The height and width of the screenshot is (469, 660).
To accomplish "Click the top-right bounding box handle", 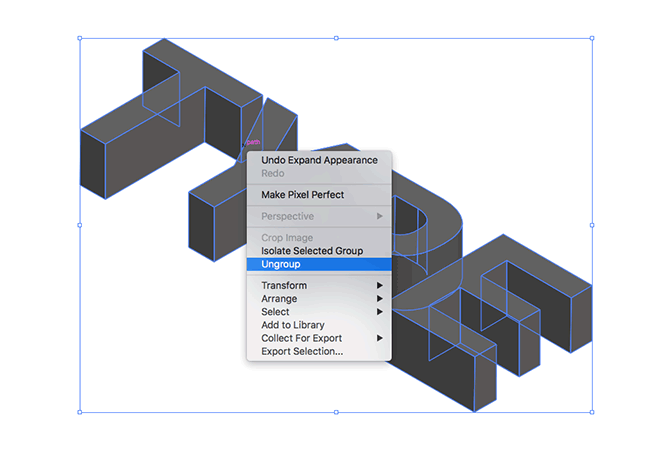I will pyautogui.click(x=592, y=39).
